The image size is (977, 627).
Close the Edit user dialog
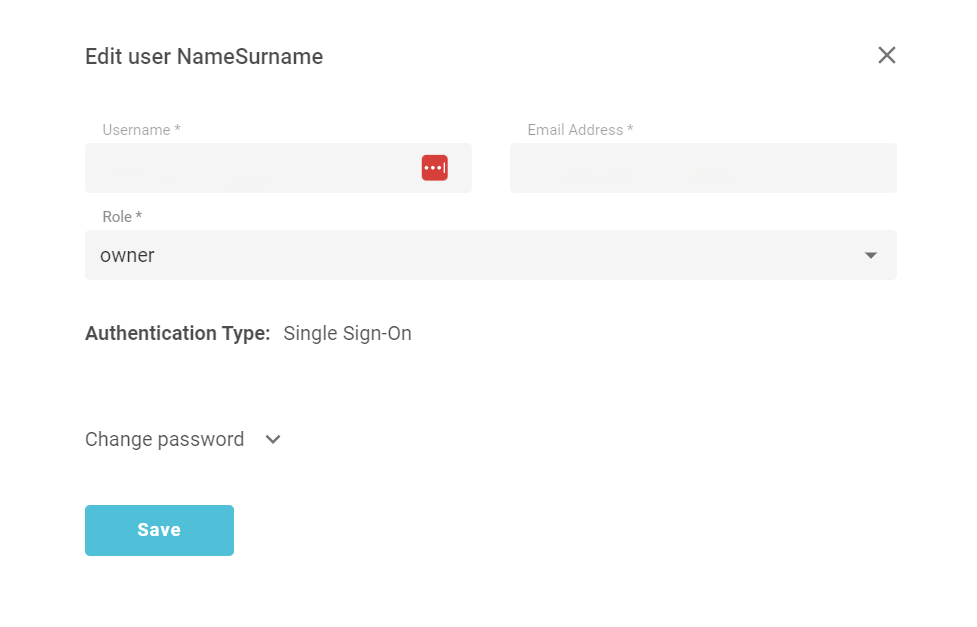tap(886, 55)
